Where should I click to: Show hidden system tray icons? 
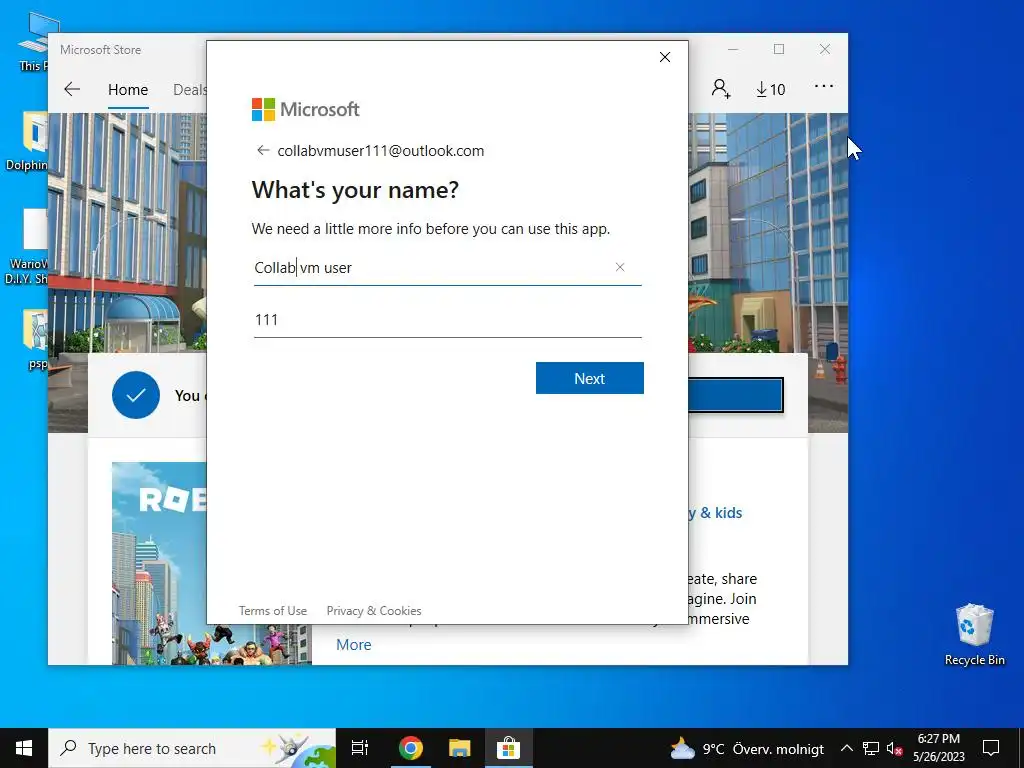coord(846,748)
